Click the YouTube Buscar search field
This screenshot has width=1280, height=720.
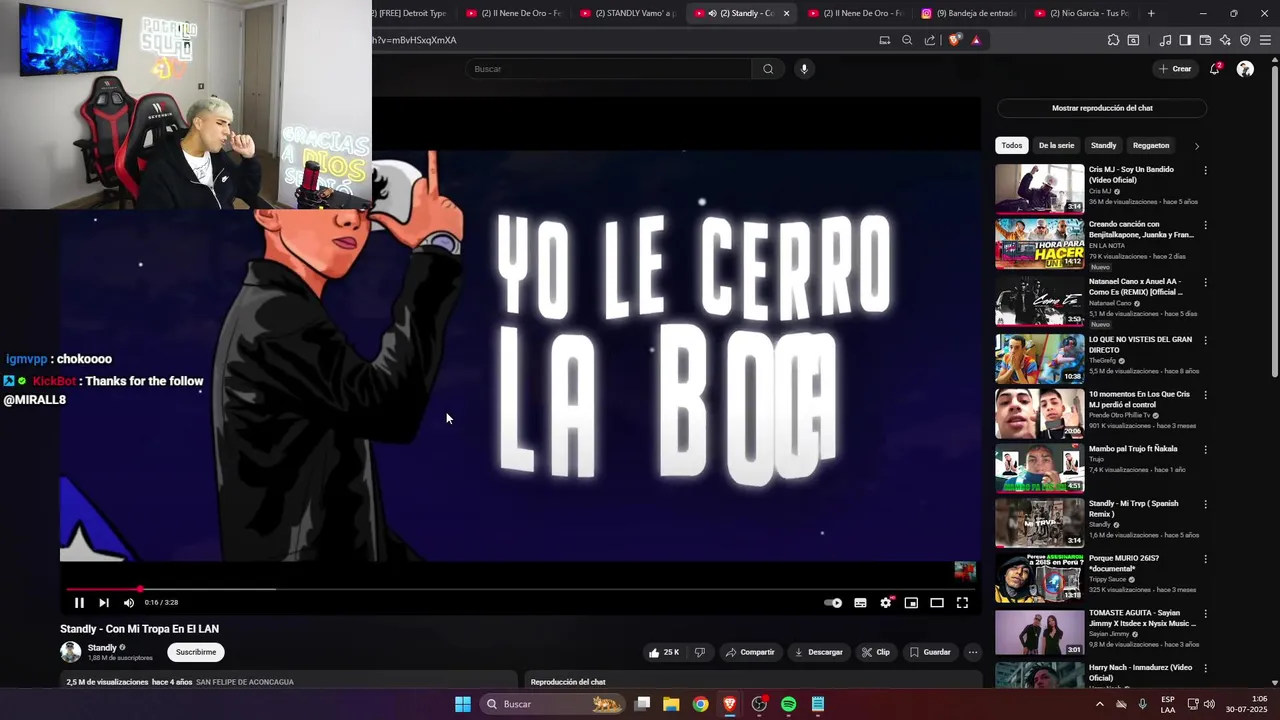point(608,69)
